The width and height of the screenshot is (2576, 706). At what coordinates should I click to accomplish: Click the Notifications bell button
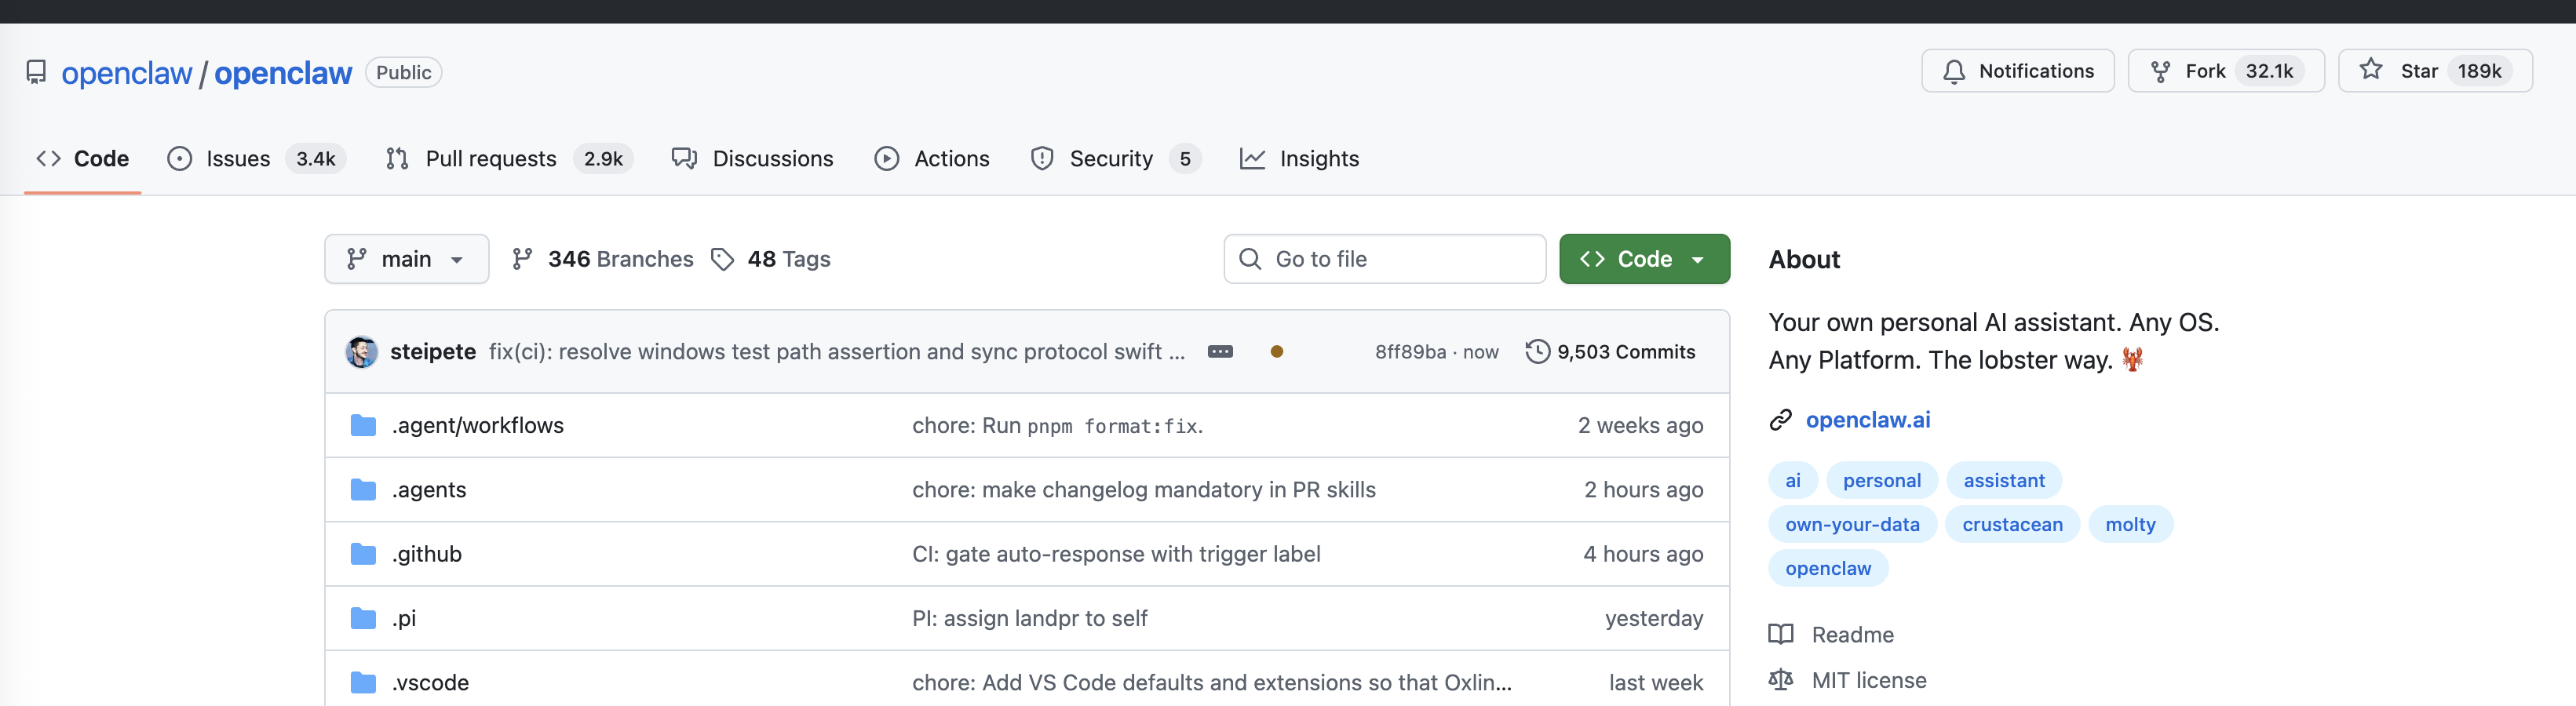(2017, 71)
